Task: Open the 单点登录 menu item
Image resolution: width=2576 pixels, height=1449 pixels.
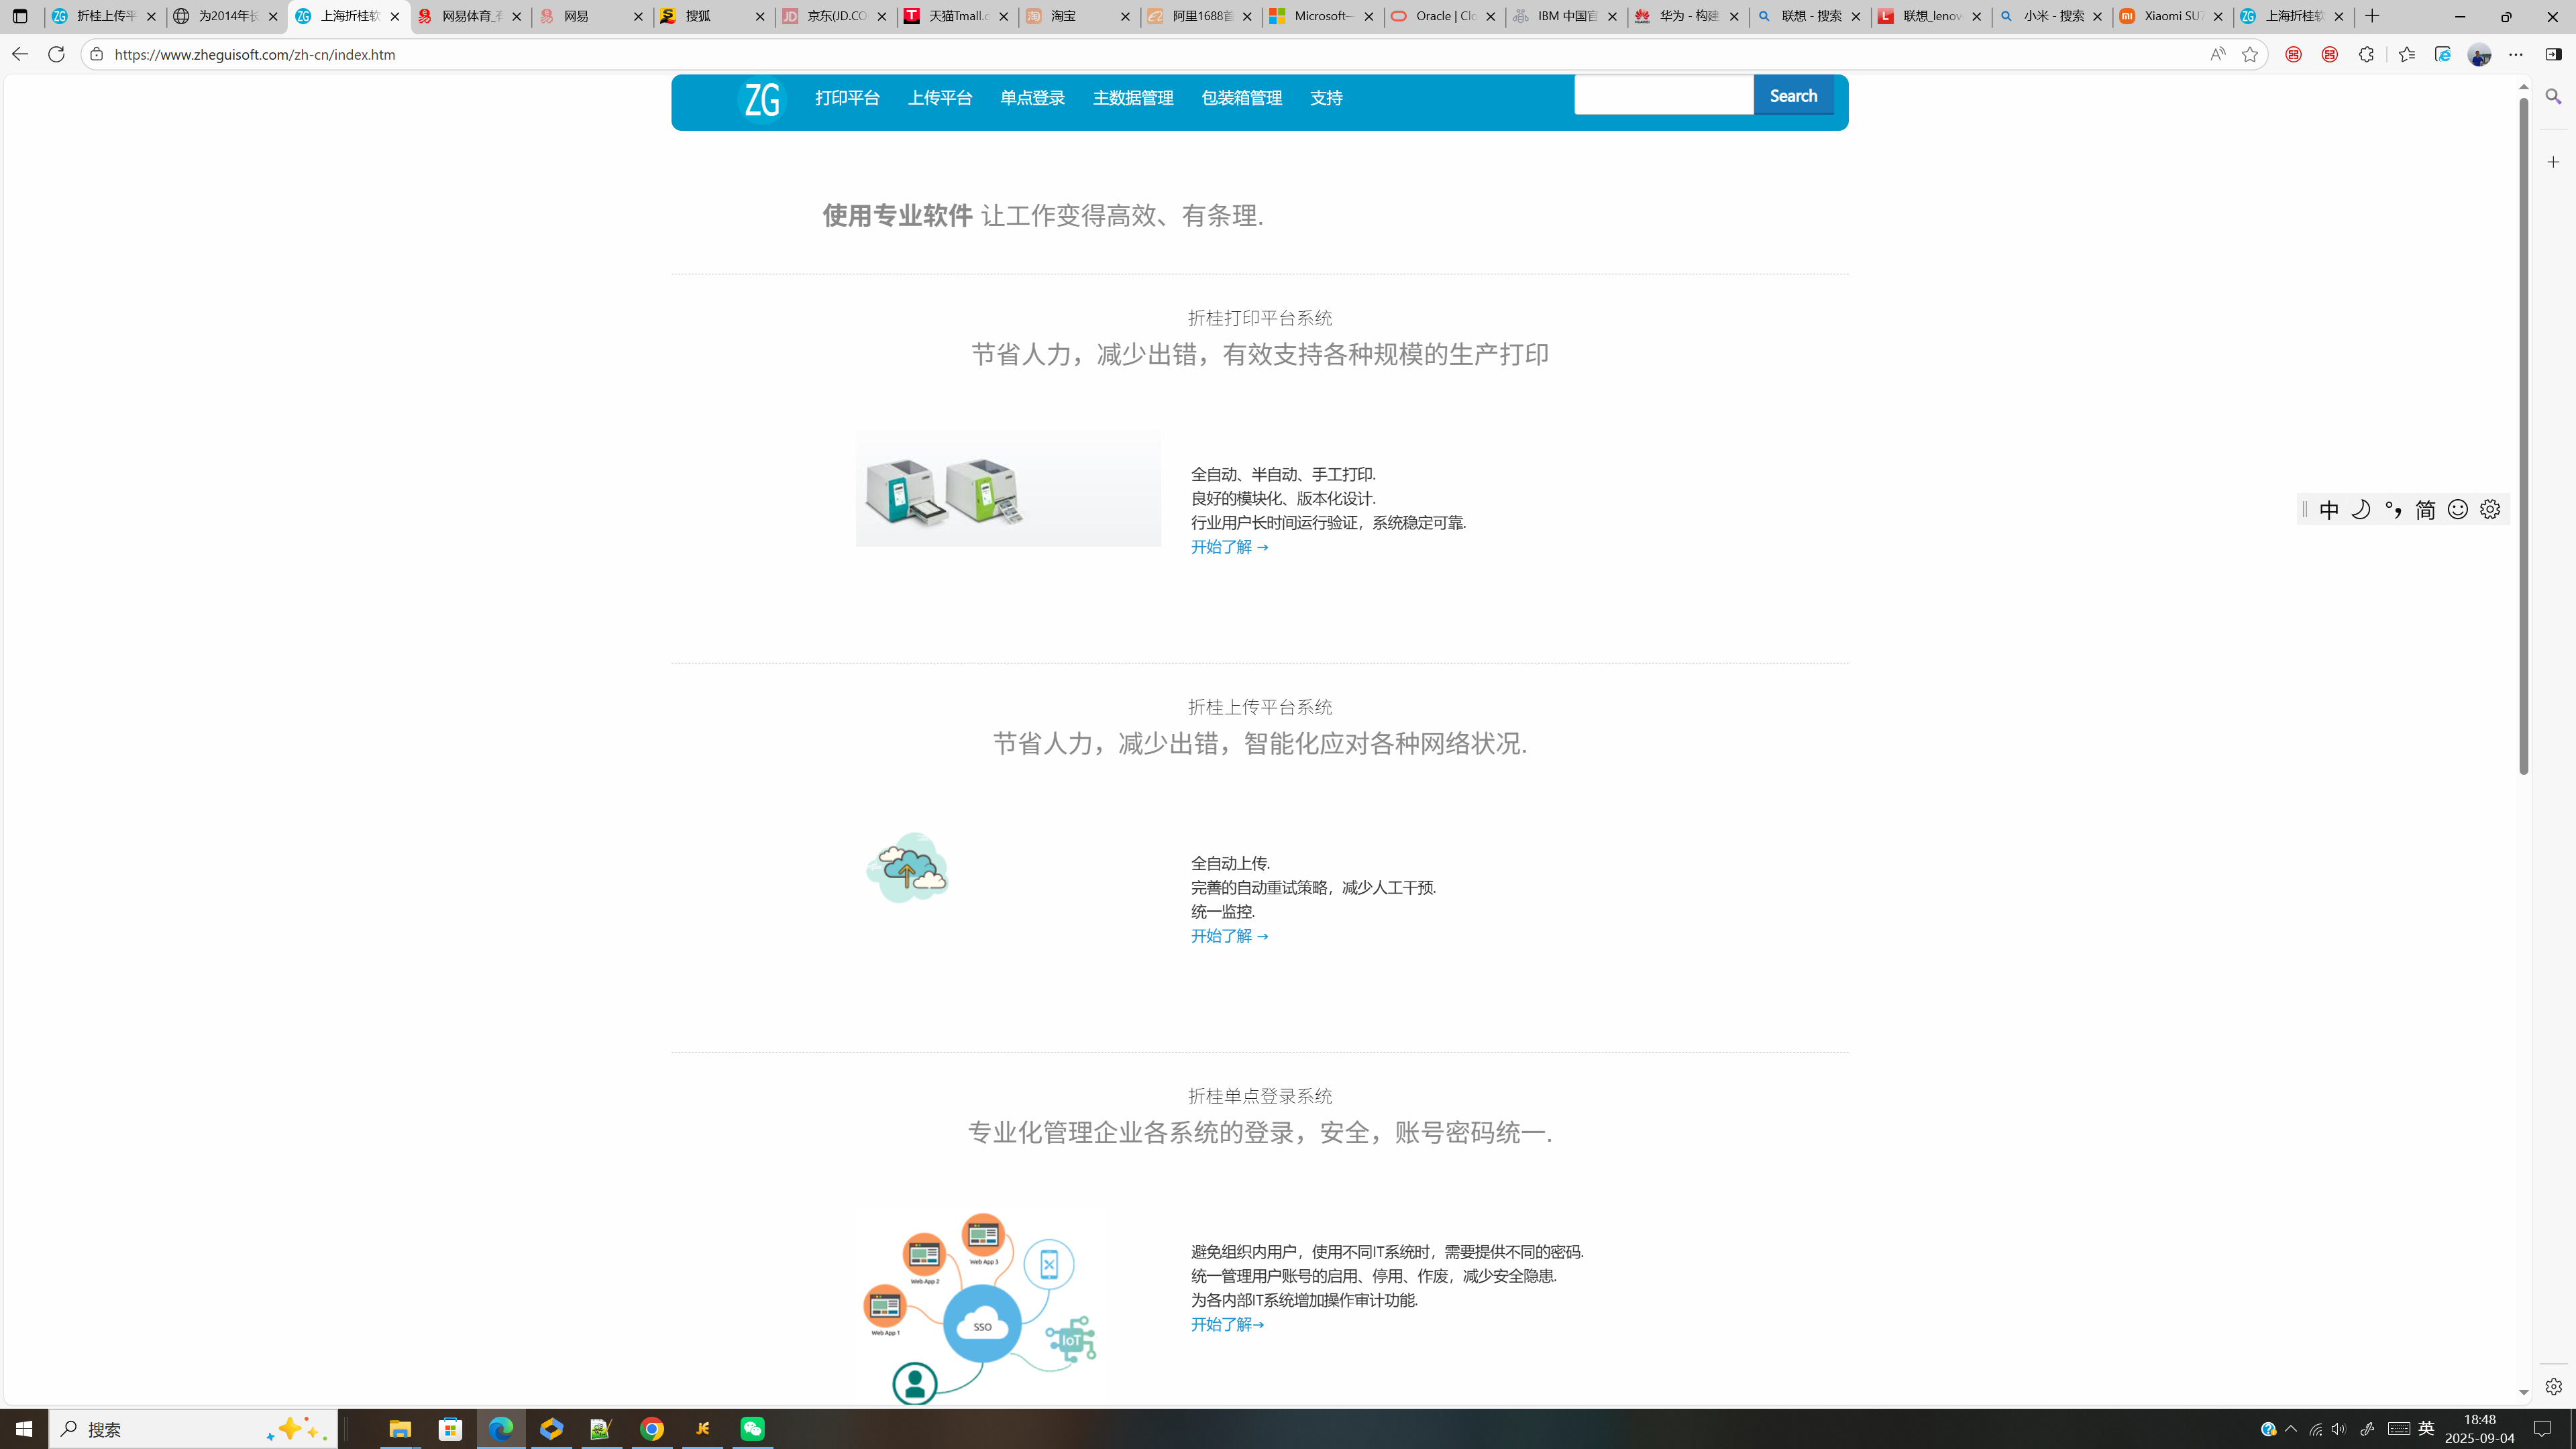Action: (x=1032, y=98)
